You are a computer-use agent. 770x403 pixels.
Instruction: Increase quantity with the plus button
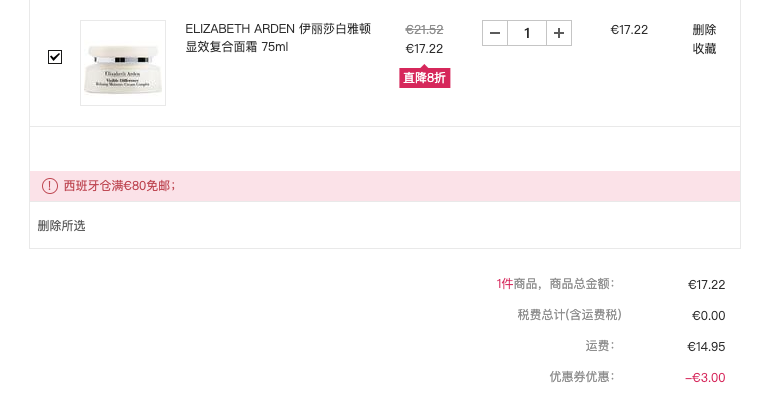[x=559, y=33]
